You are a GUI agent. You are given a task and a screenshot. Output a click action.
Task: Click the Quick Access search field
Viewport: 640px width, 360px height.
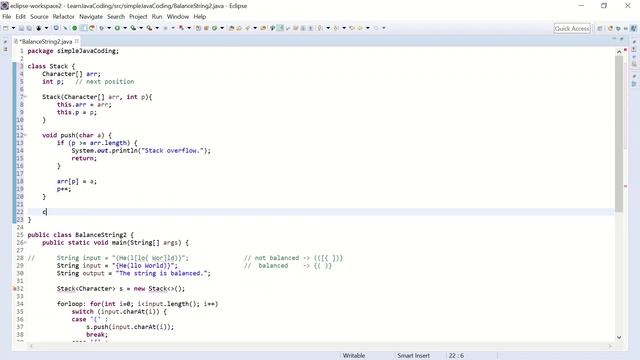(572, 29)
